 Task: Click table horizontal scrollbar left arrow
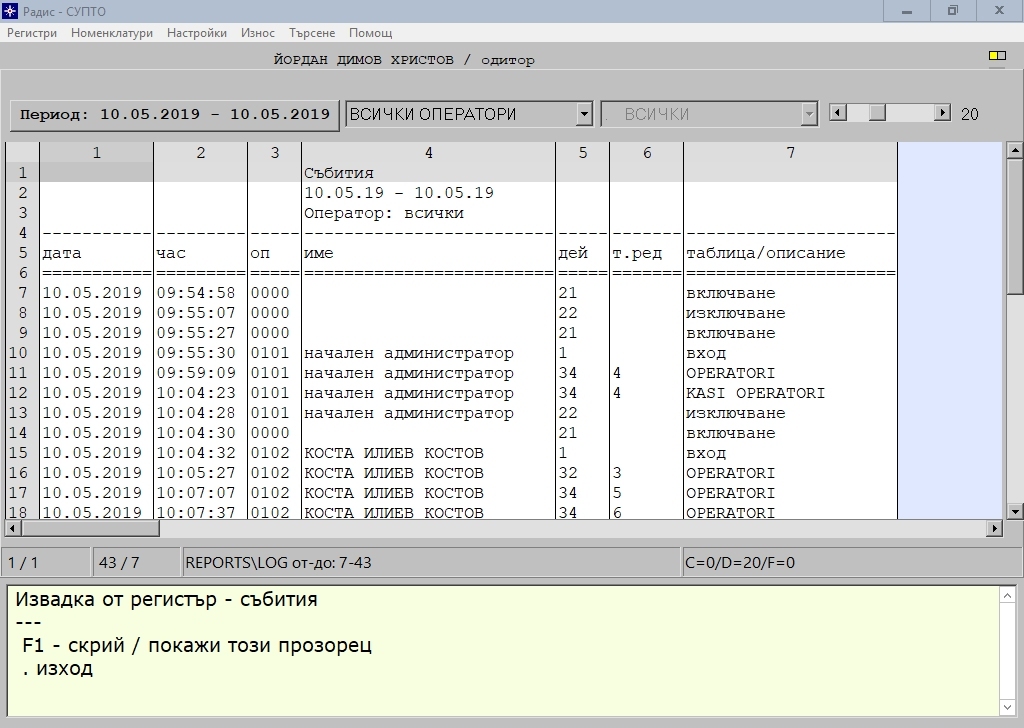(x=13, y=528)
